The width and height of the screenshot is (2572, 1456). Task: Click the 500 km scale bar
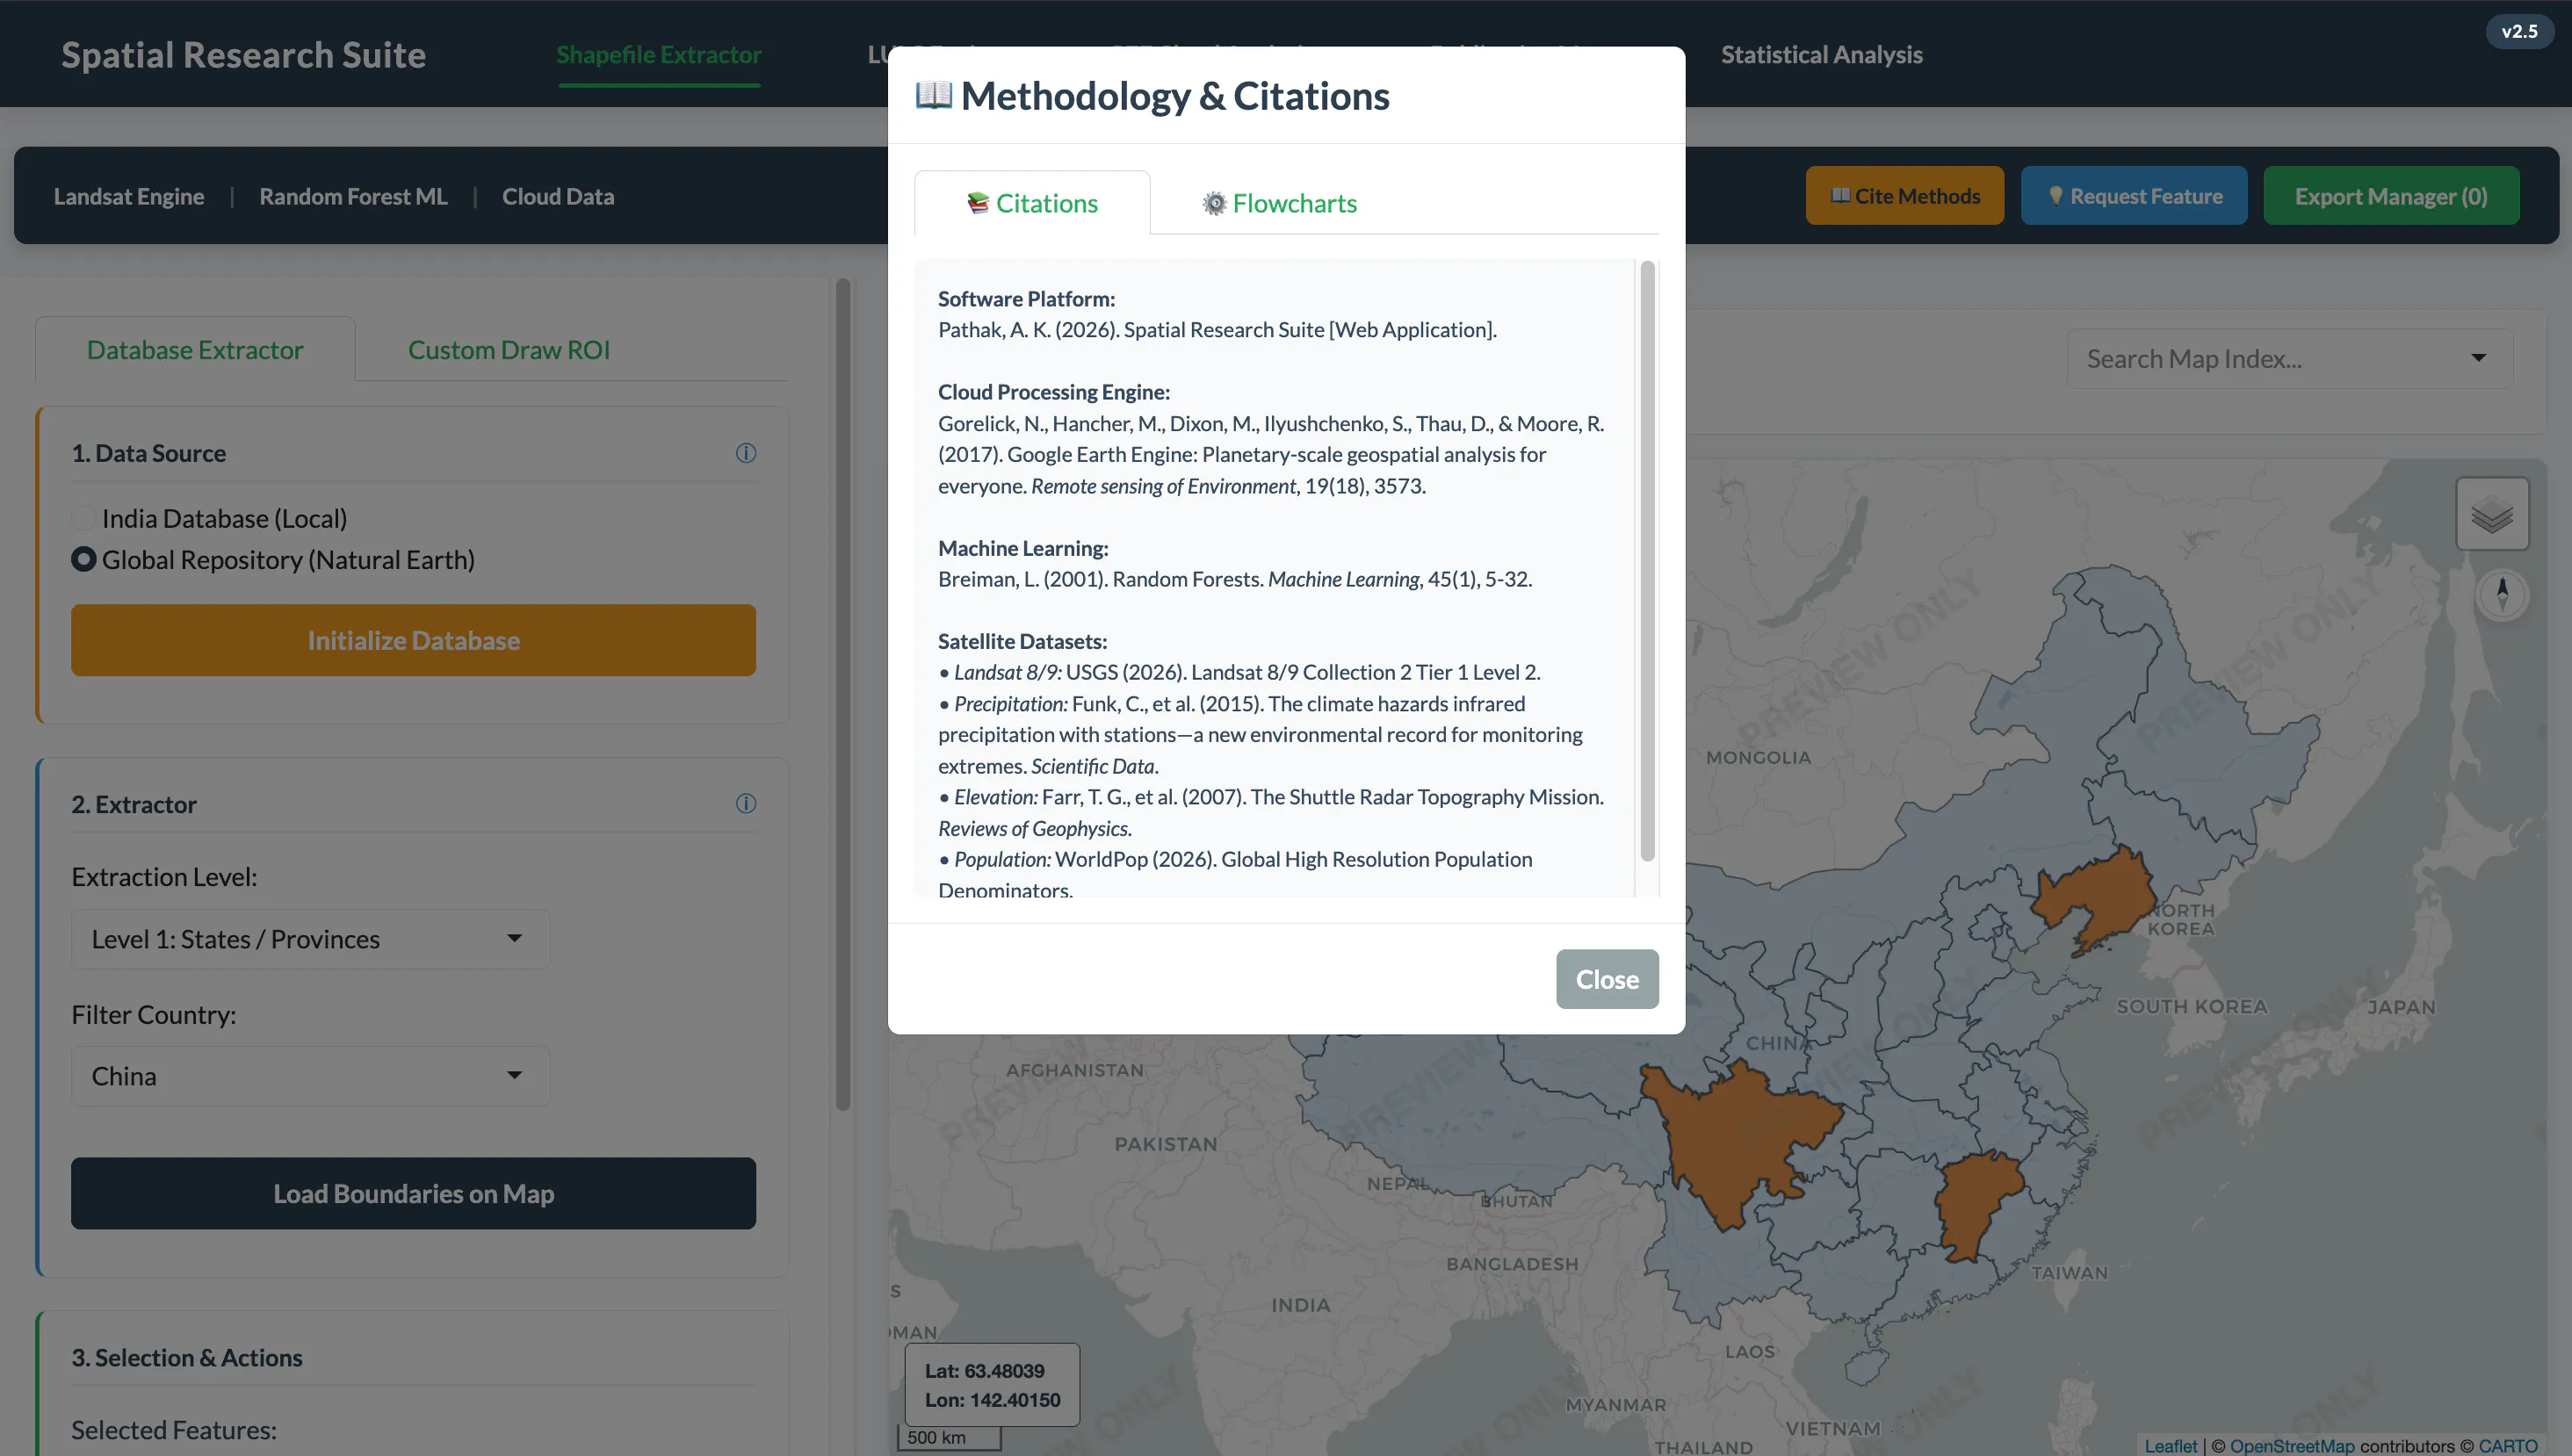pos(950,1437)
